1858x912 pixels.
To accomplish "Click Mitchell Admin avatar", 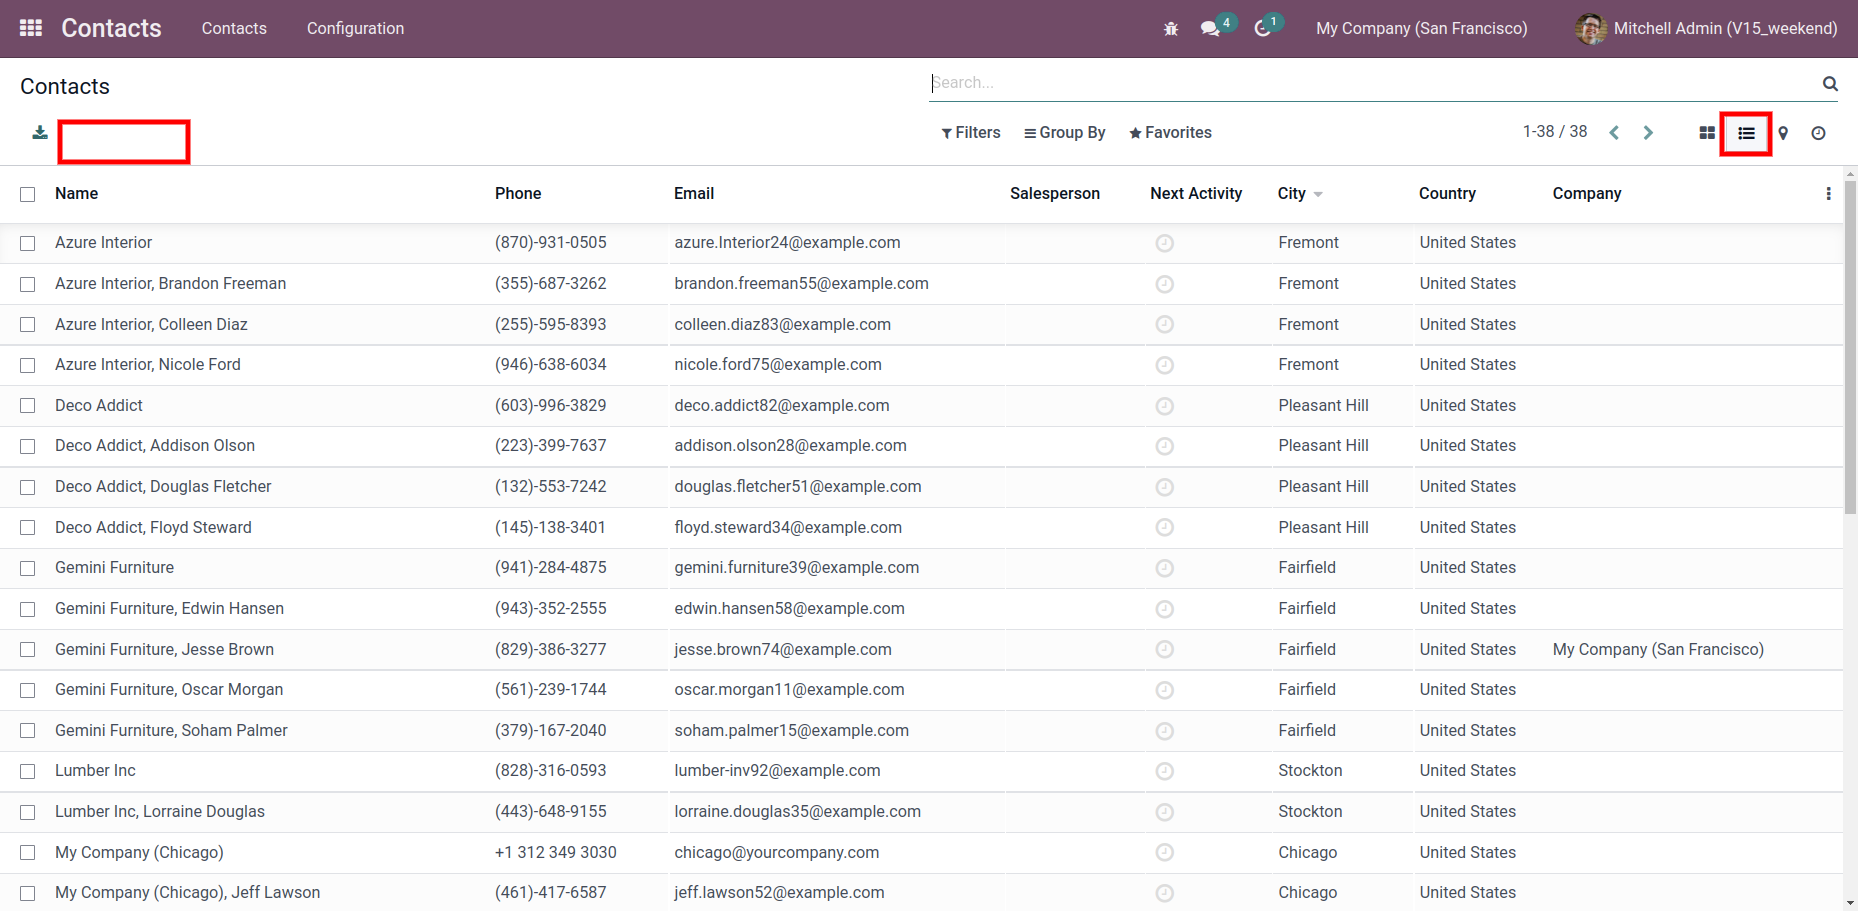I will [1591, 29].
